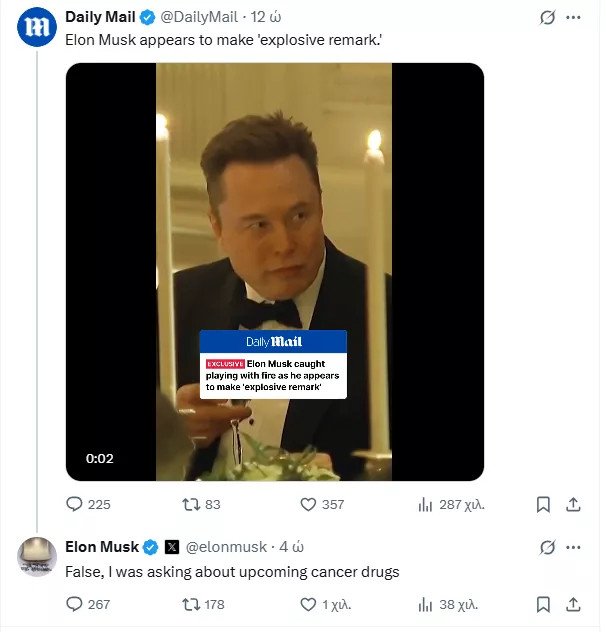Share Elon Musk's reply tweet

(x=573, y=604)
